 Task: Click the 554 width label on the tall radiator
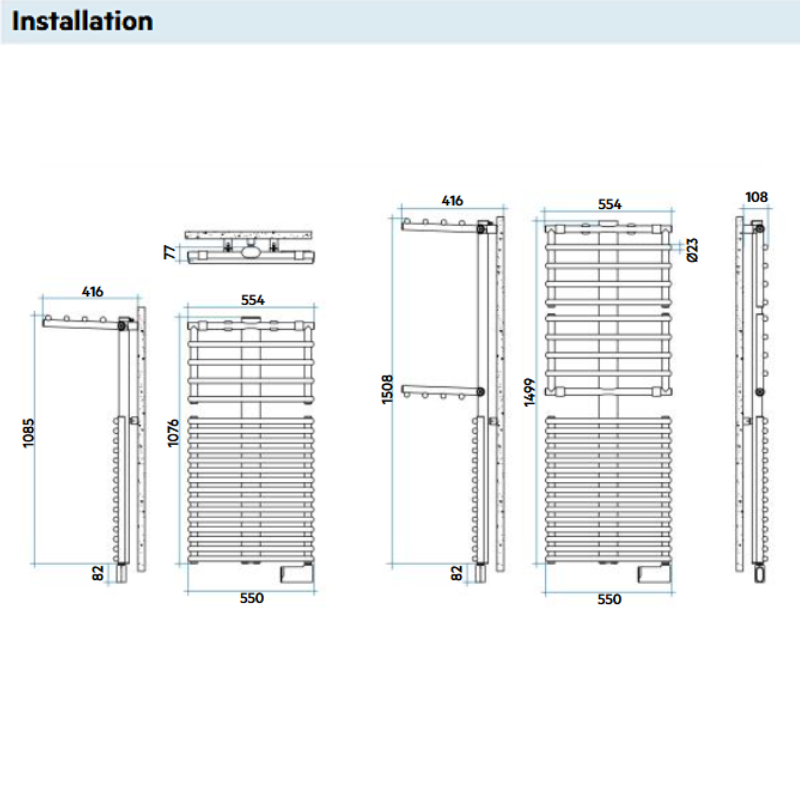609,203
